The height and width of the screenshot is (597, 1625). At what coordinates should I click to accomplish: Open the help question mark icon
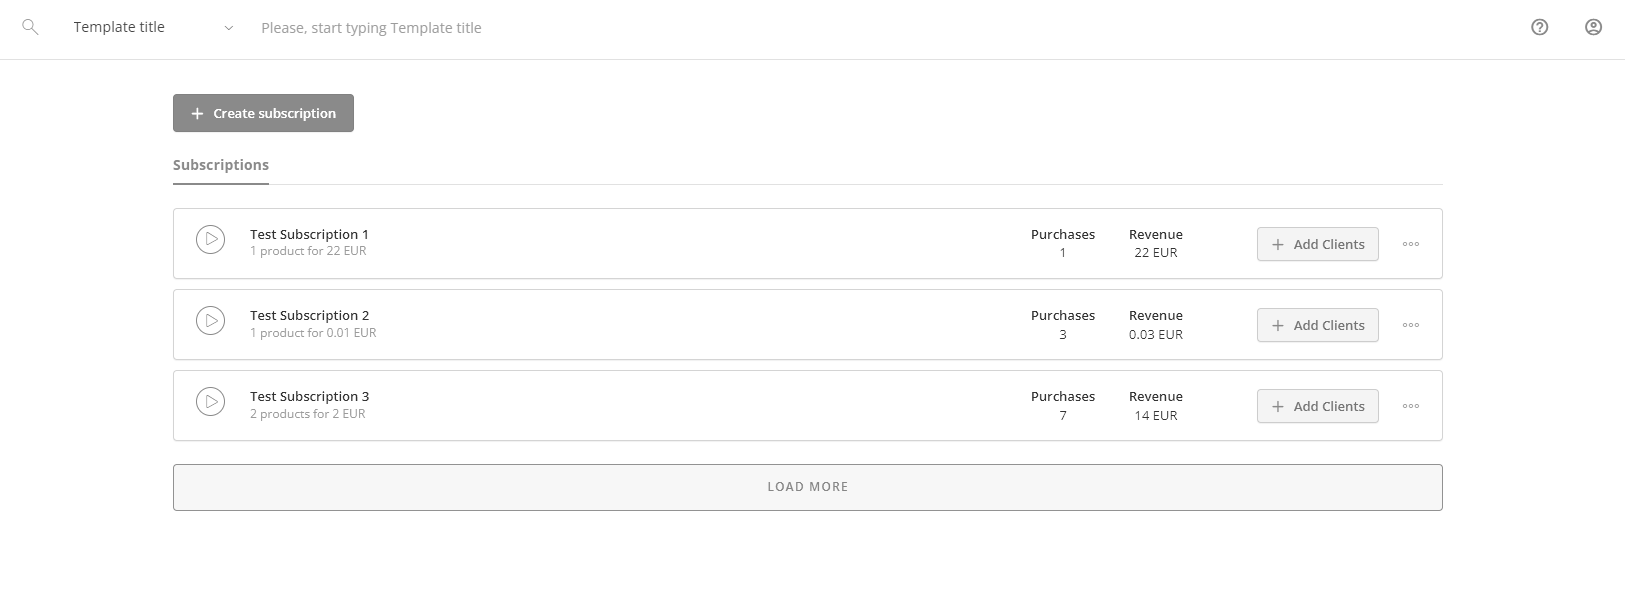pos(1539,27)
